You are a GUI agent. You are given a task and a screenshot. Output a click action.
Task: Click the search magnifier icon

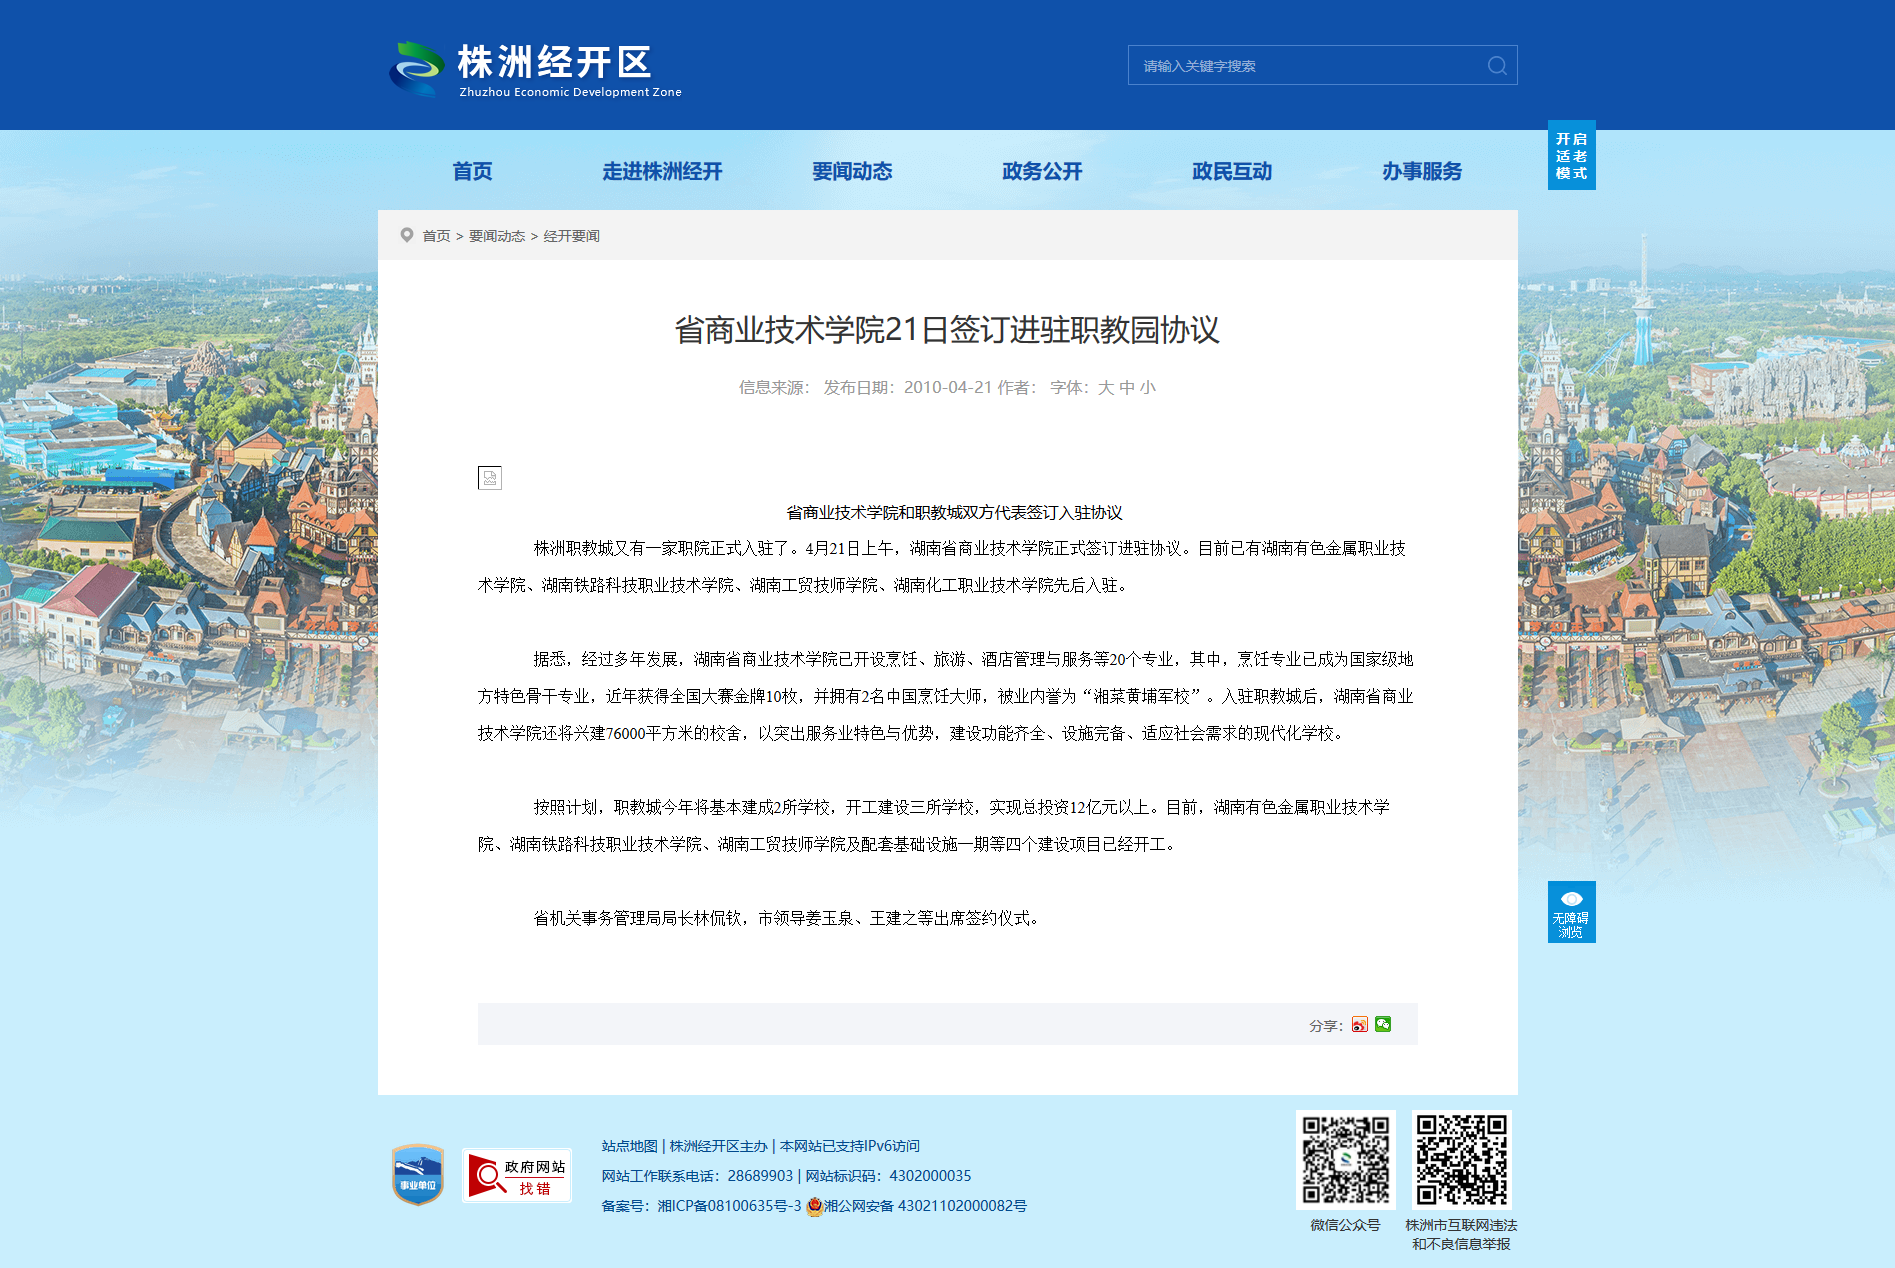(x=1496, y=66)
